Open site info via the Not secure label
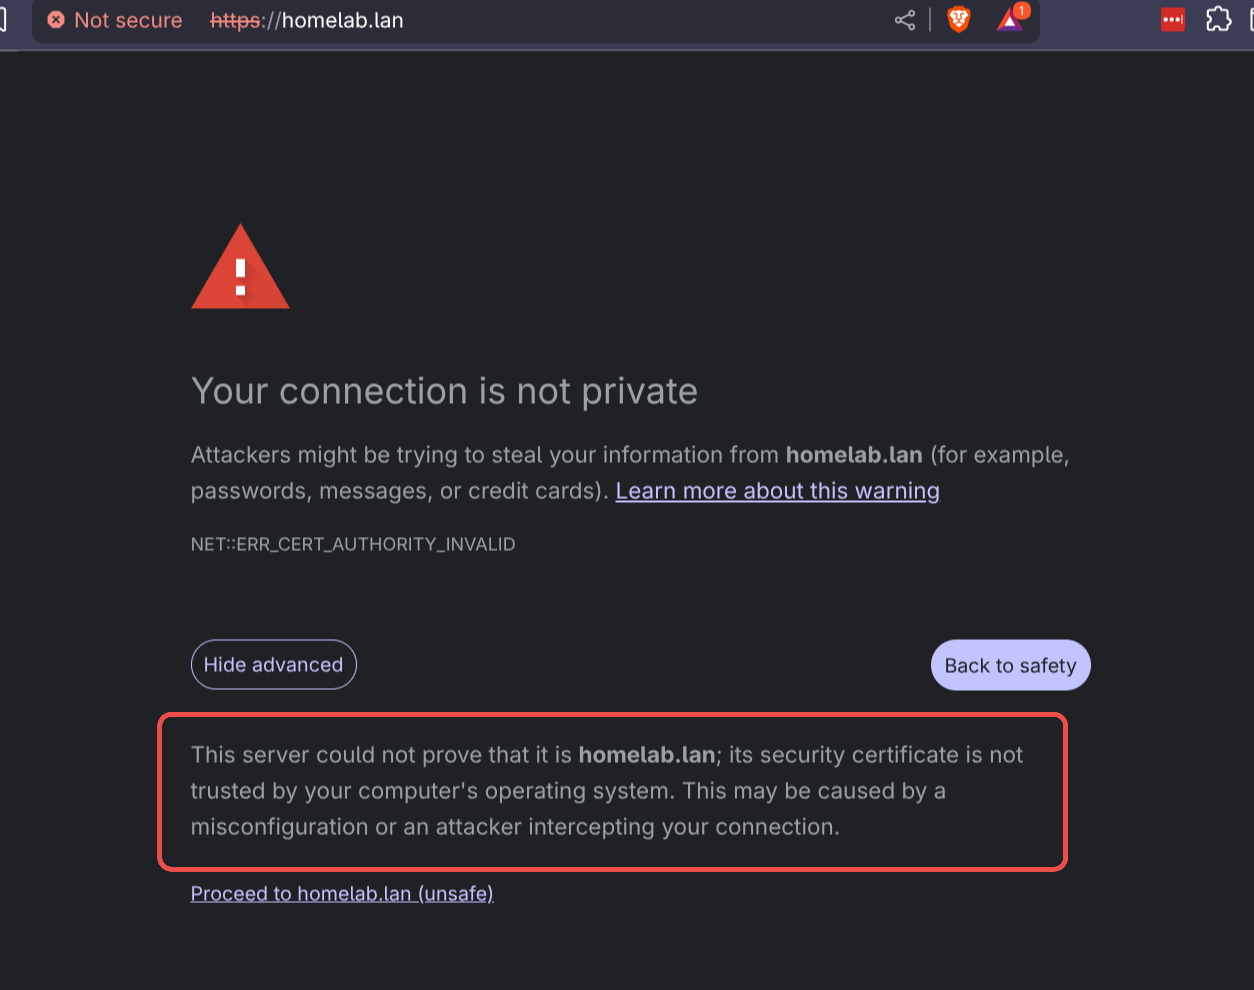Image resolution: width=1254 pixels, height=990 pixels. pyautogui.click(x=128, y=19)
